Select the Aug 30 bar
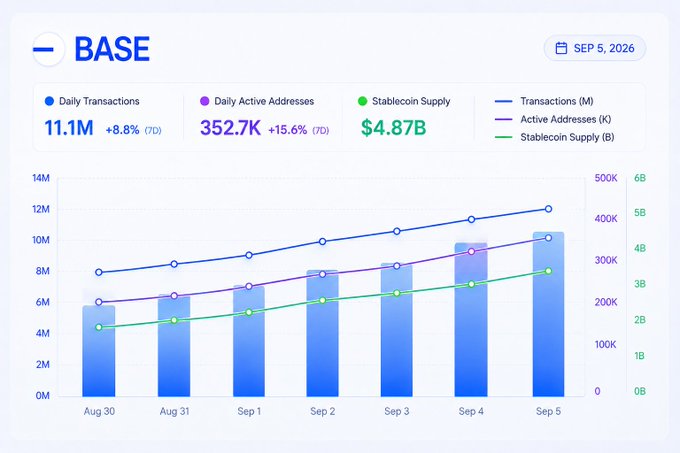Image resolution: width=680 pixels, height=453 pixels. pos(99,351)
